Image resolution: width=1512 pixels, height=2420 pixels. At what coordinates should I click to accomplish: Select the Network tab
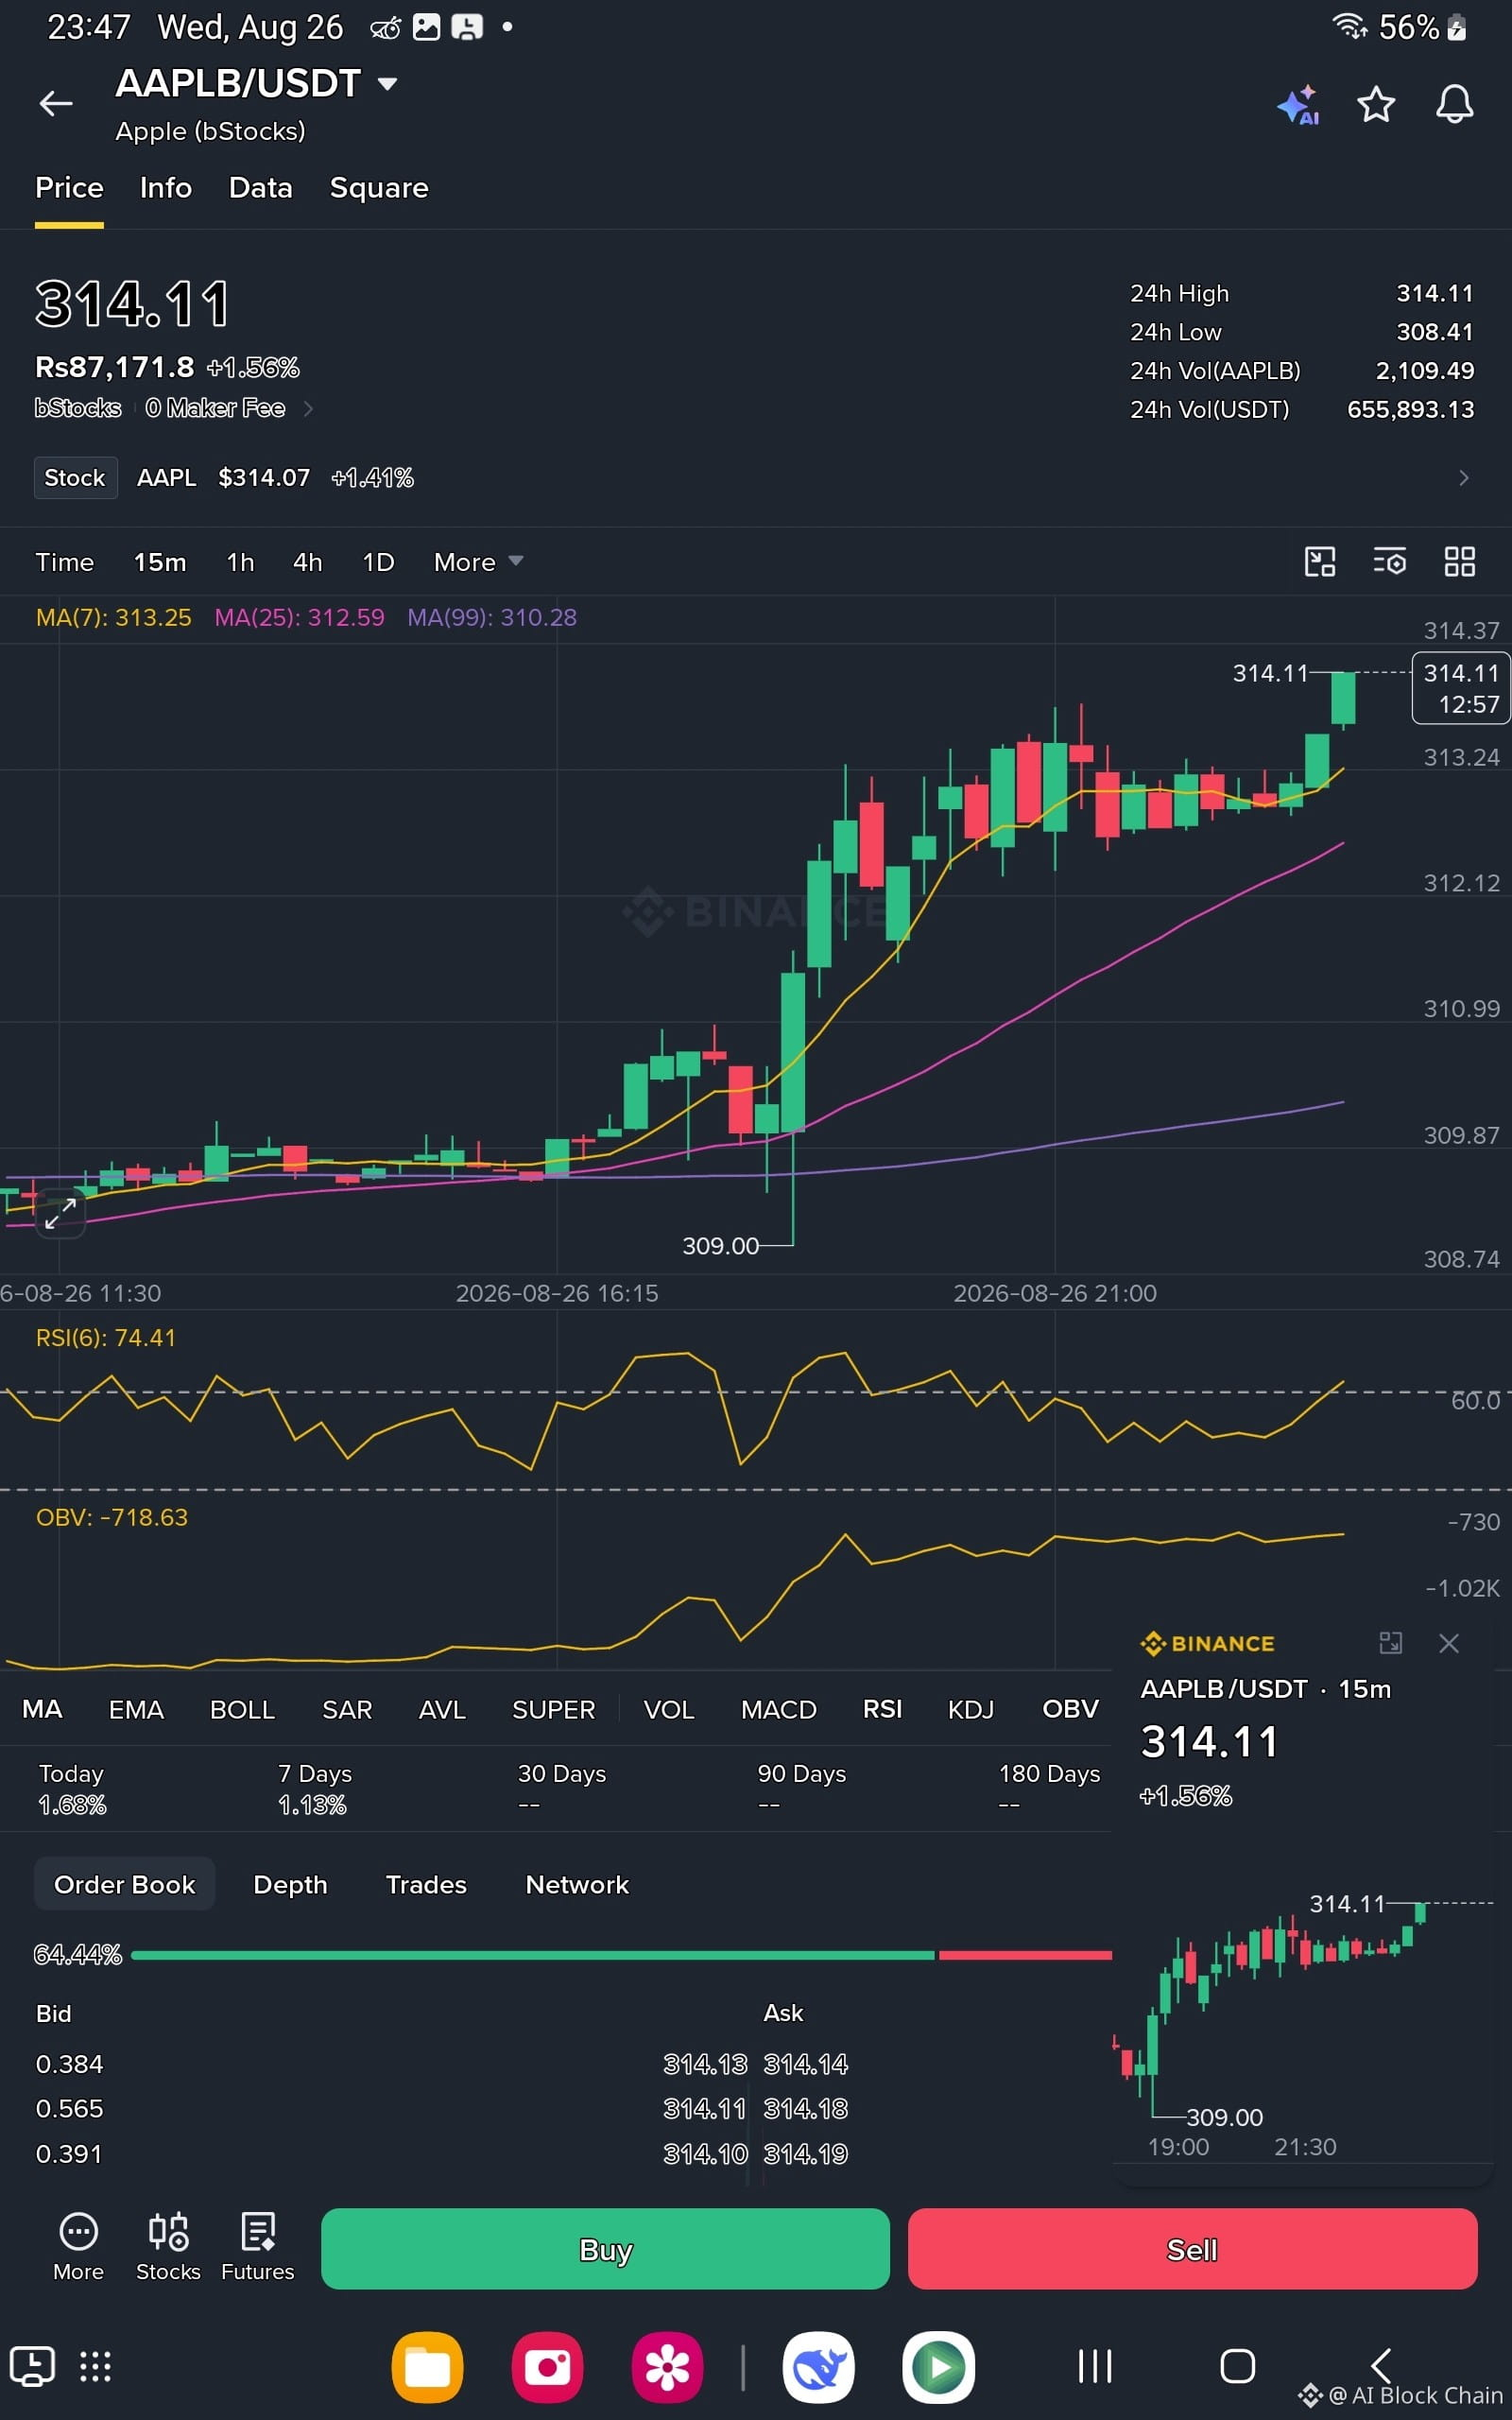pos(577,1884)
